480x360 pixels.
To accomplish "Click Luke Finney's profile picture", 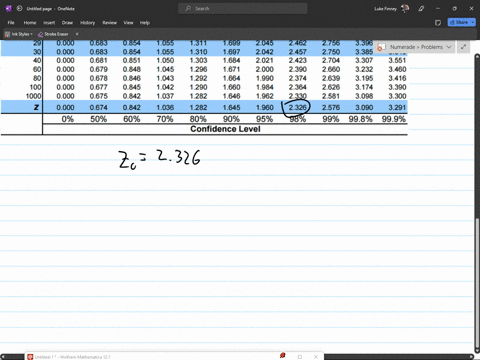I will click(x=405, y=9).
